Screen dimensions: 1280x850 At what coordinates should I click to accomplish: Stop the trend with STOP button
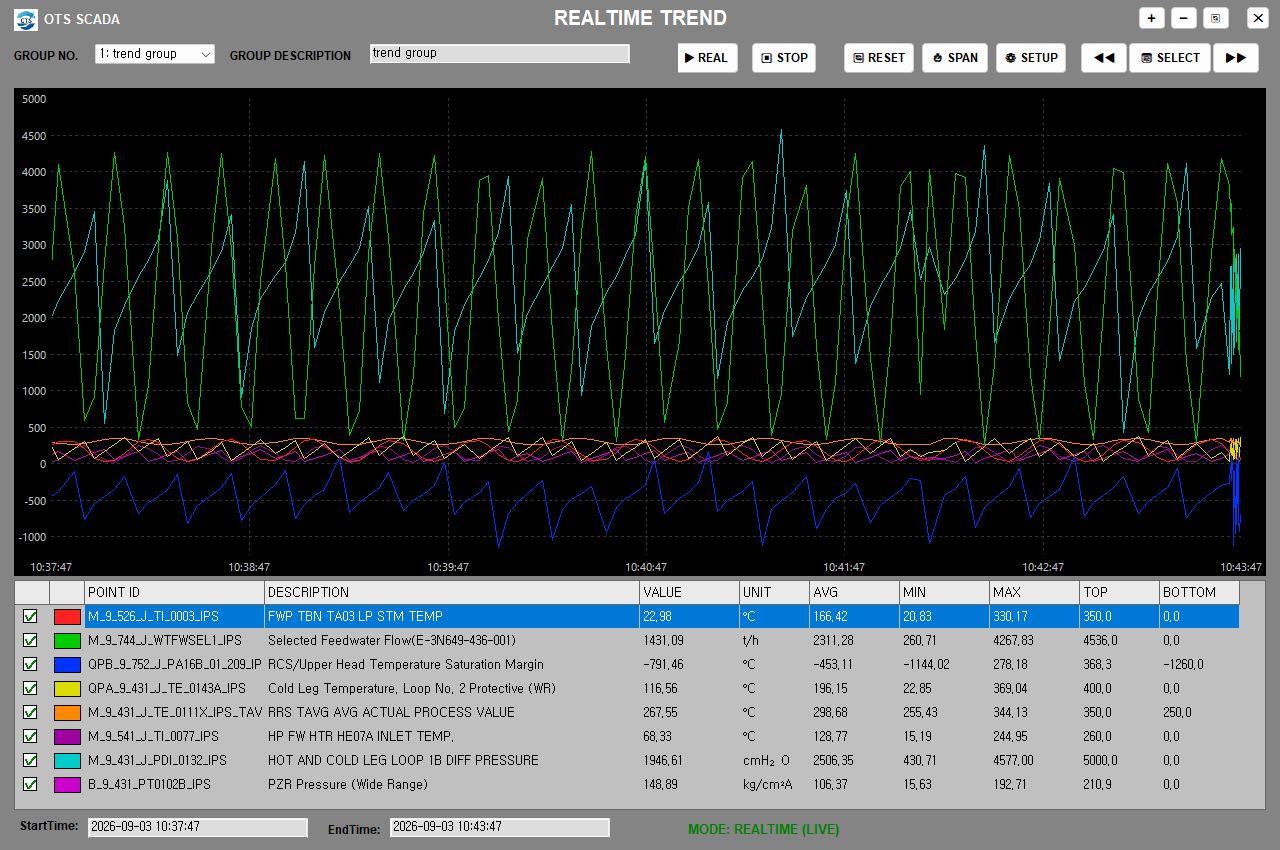[784, 58]
